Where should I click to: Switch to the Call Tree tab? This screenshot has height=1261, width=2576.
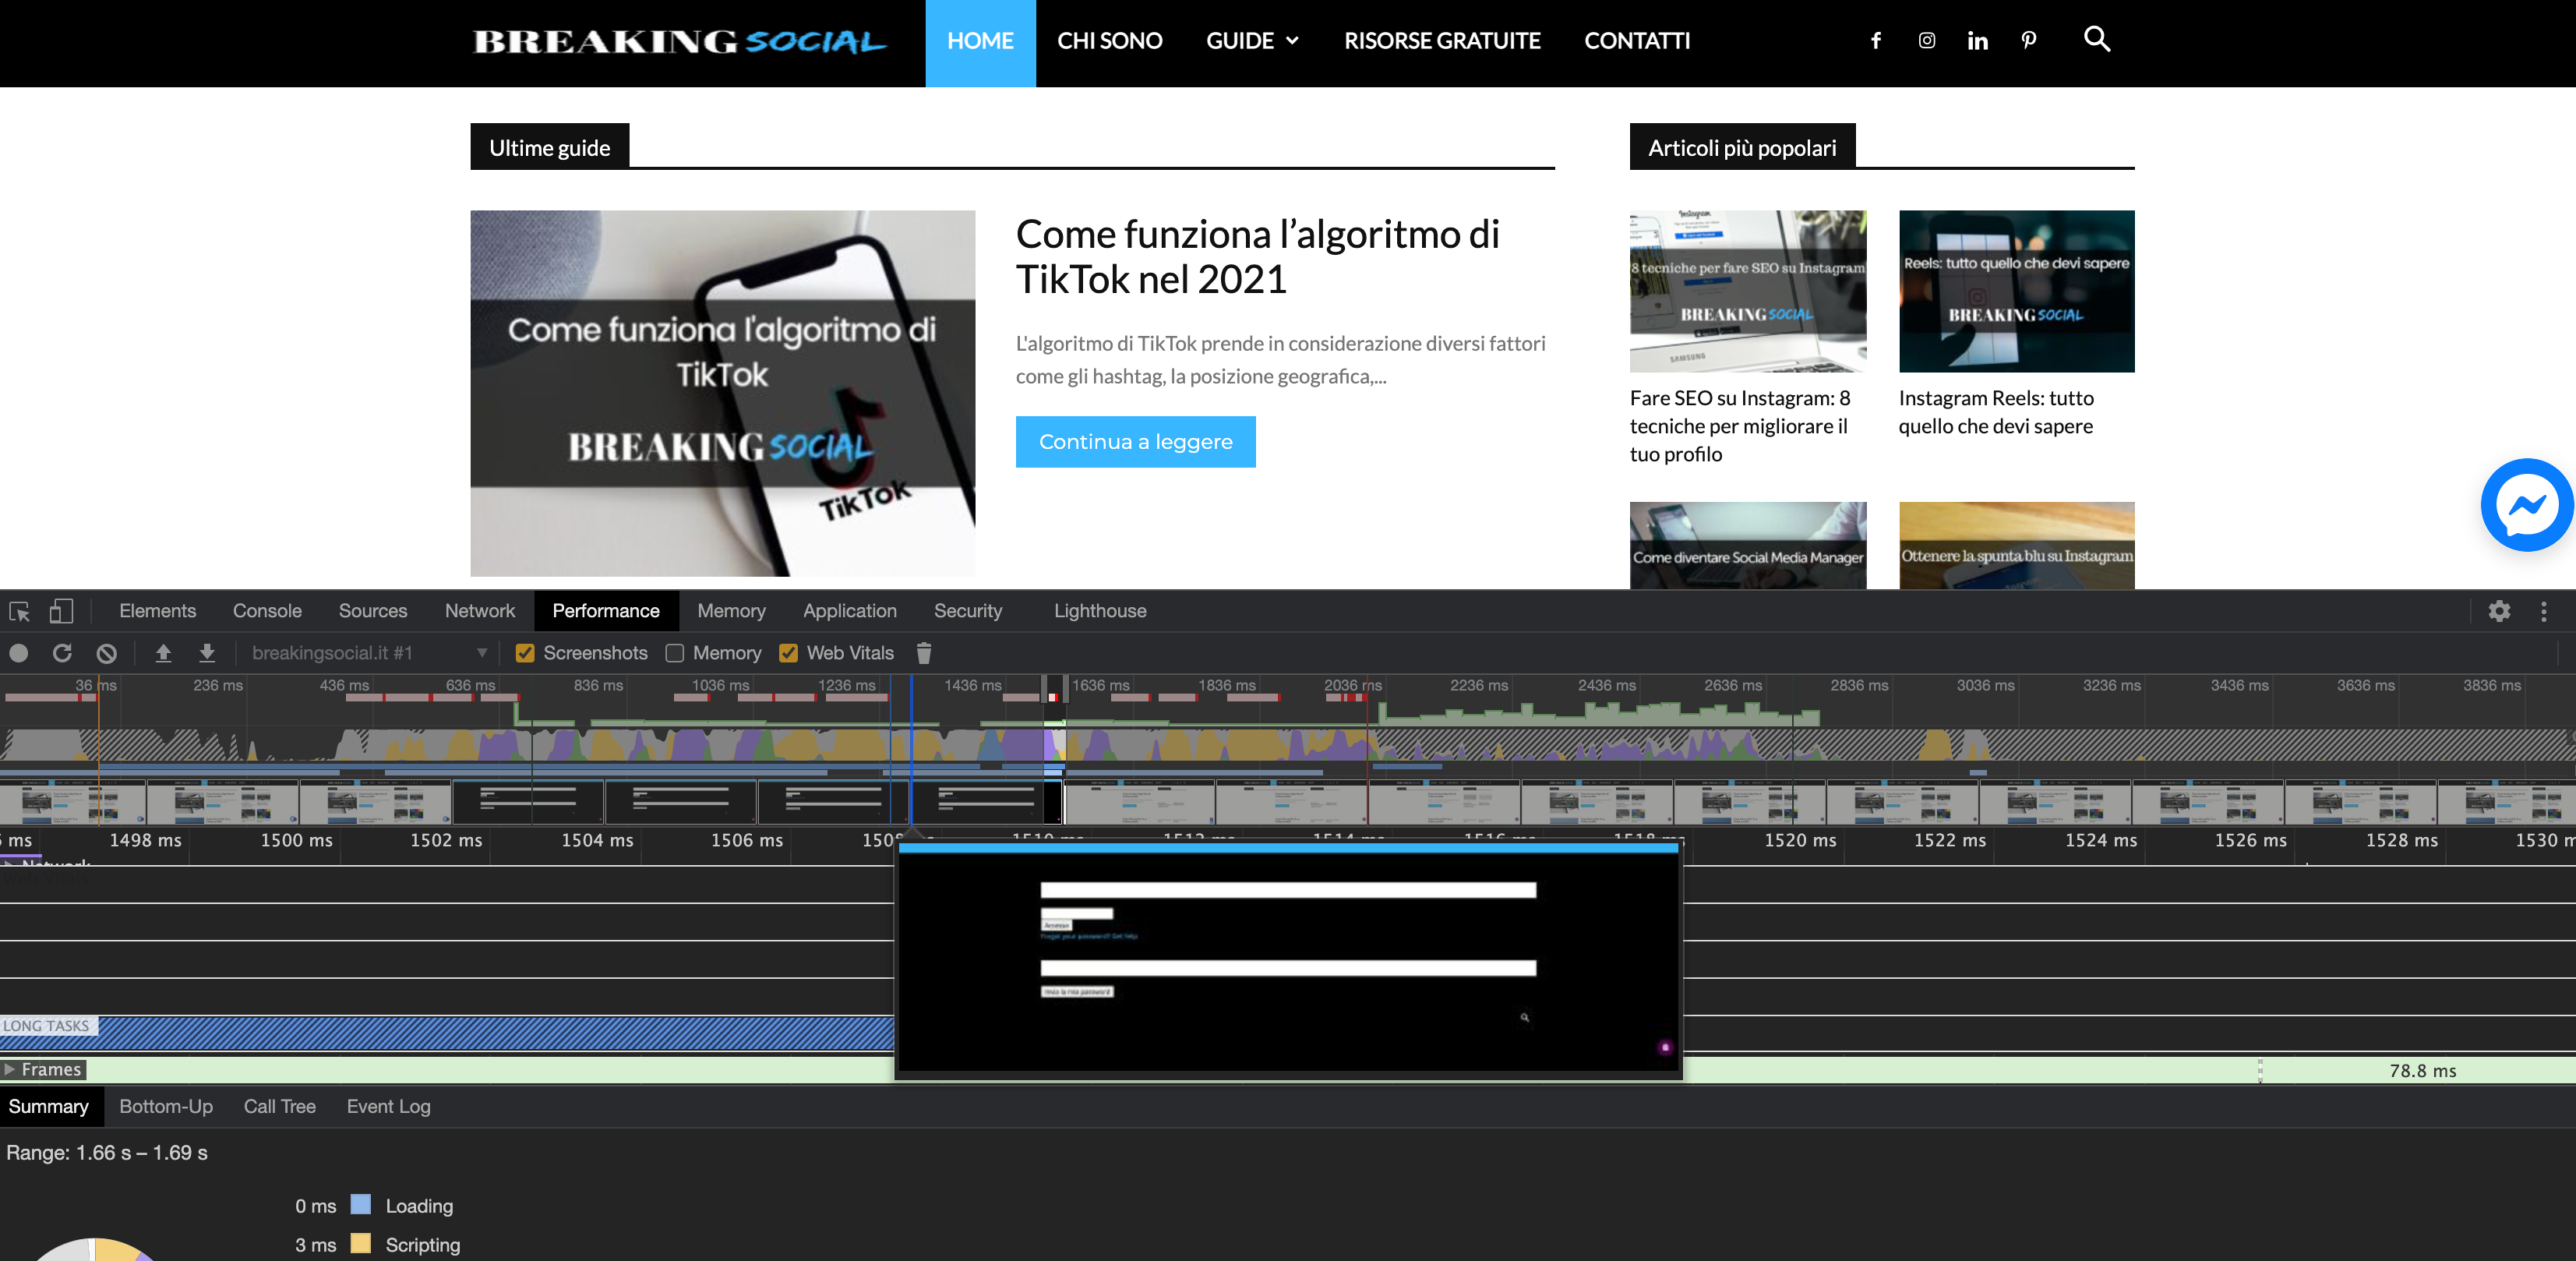[280, 1106]
